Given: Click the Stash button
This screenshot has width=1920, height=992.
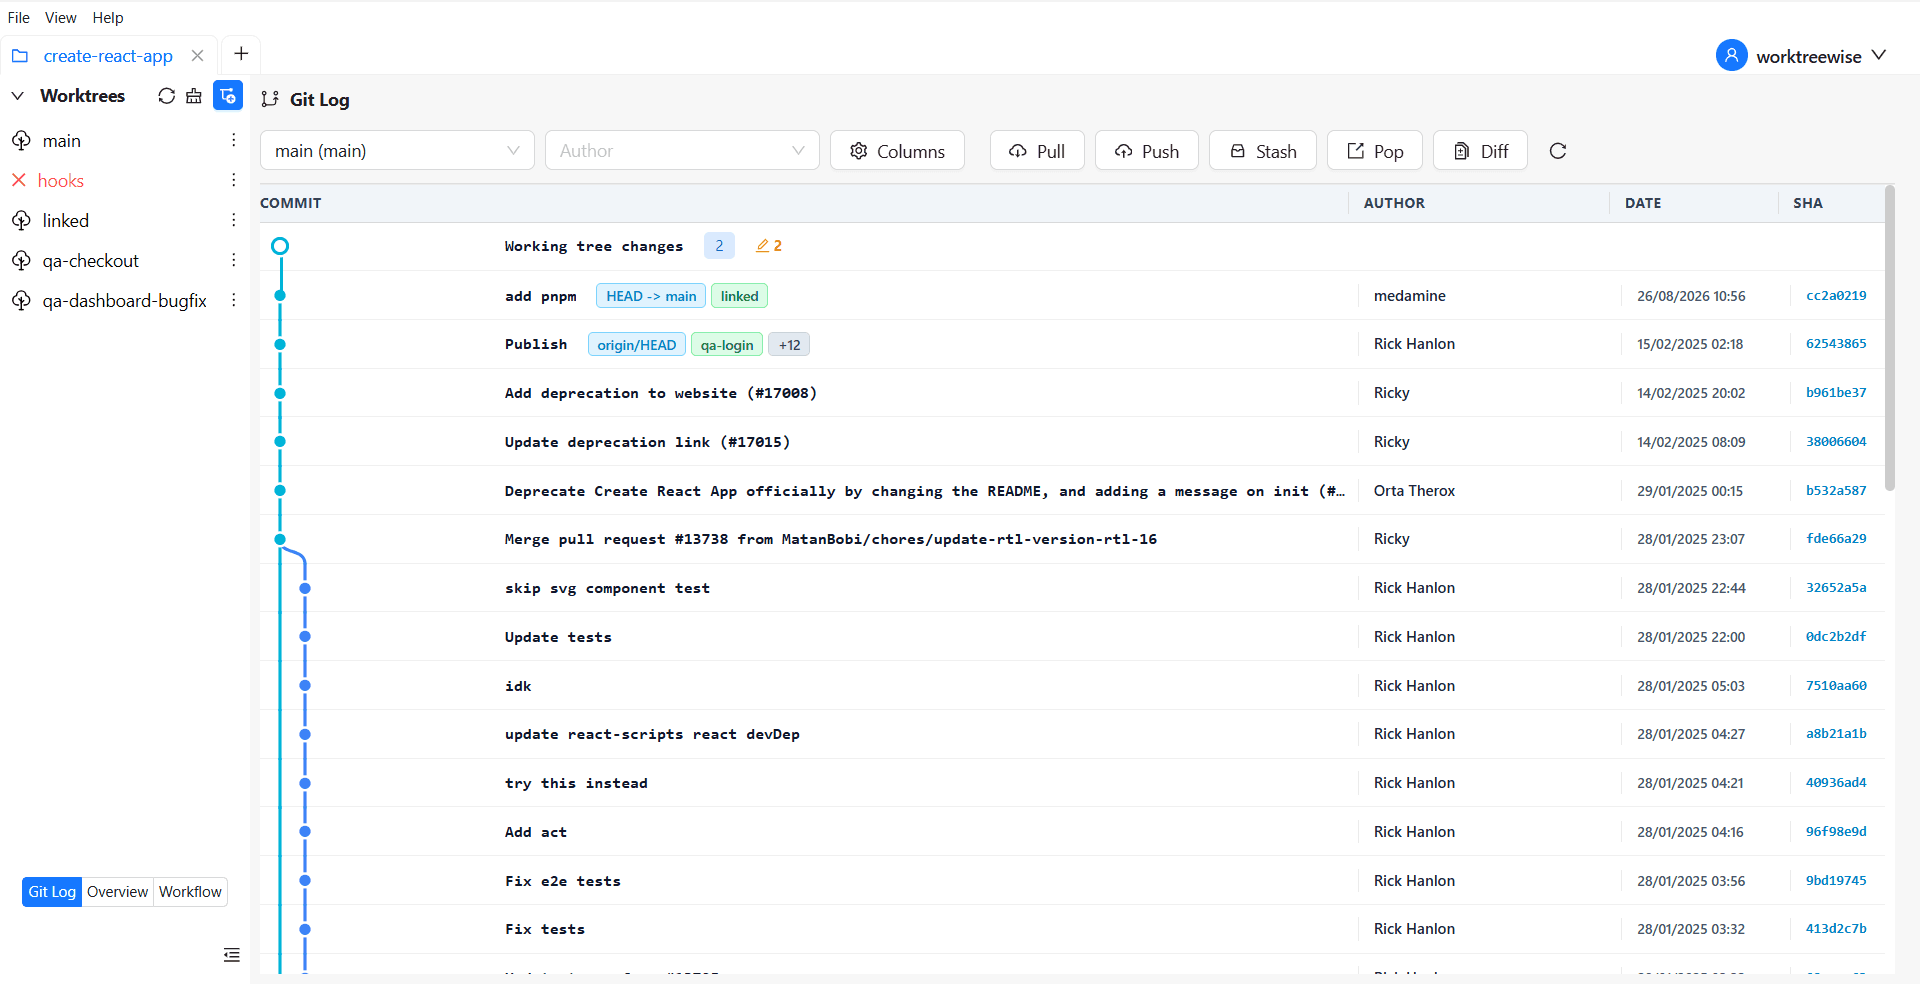Looking at the screenshot, I should [1263, 151].
